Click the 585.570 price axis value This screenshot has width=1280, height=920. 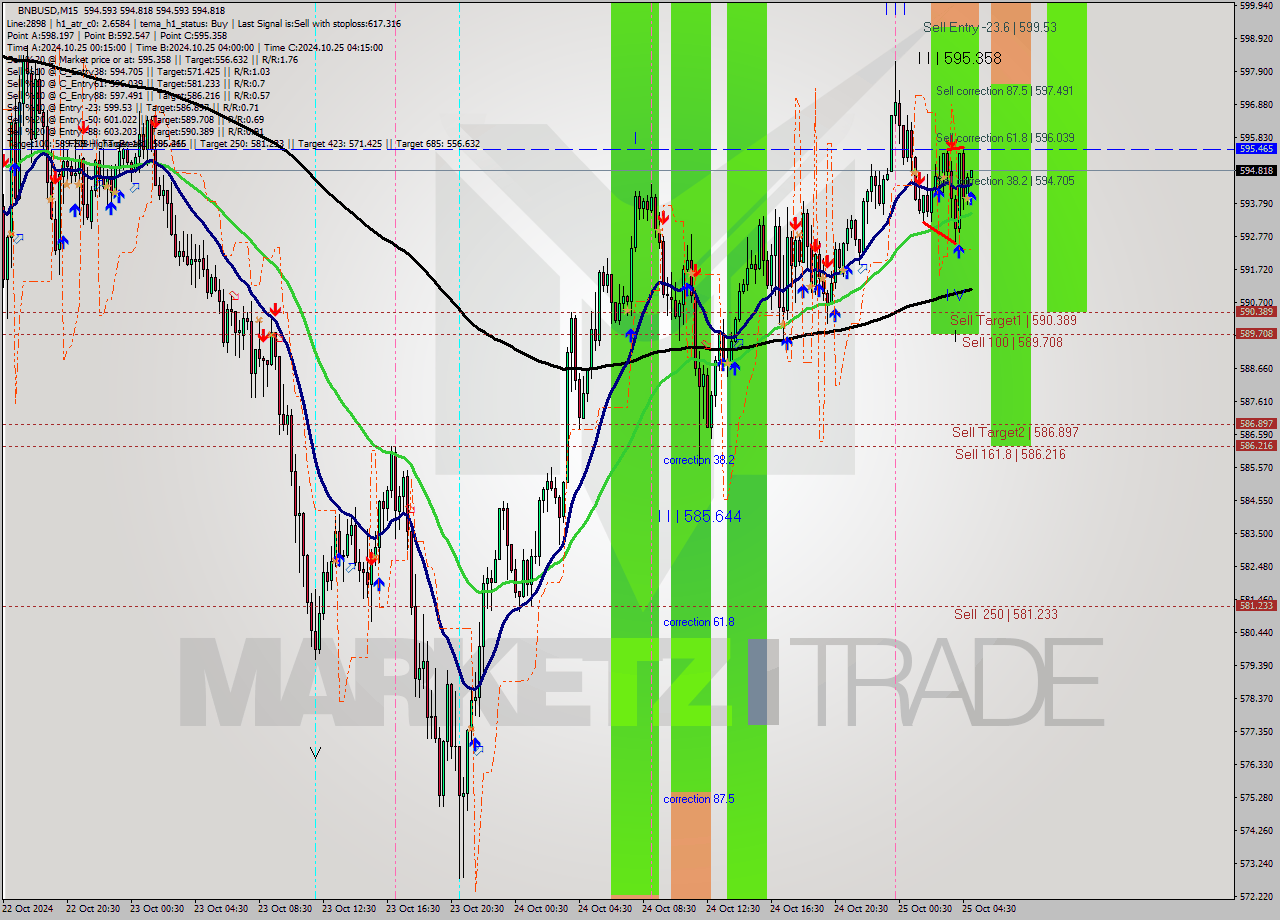tap(1256, 468)
